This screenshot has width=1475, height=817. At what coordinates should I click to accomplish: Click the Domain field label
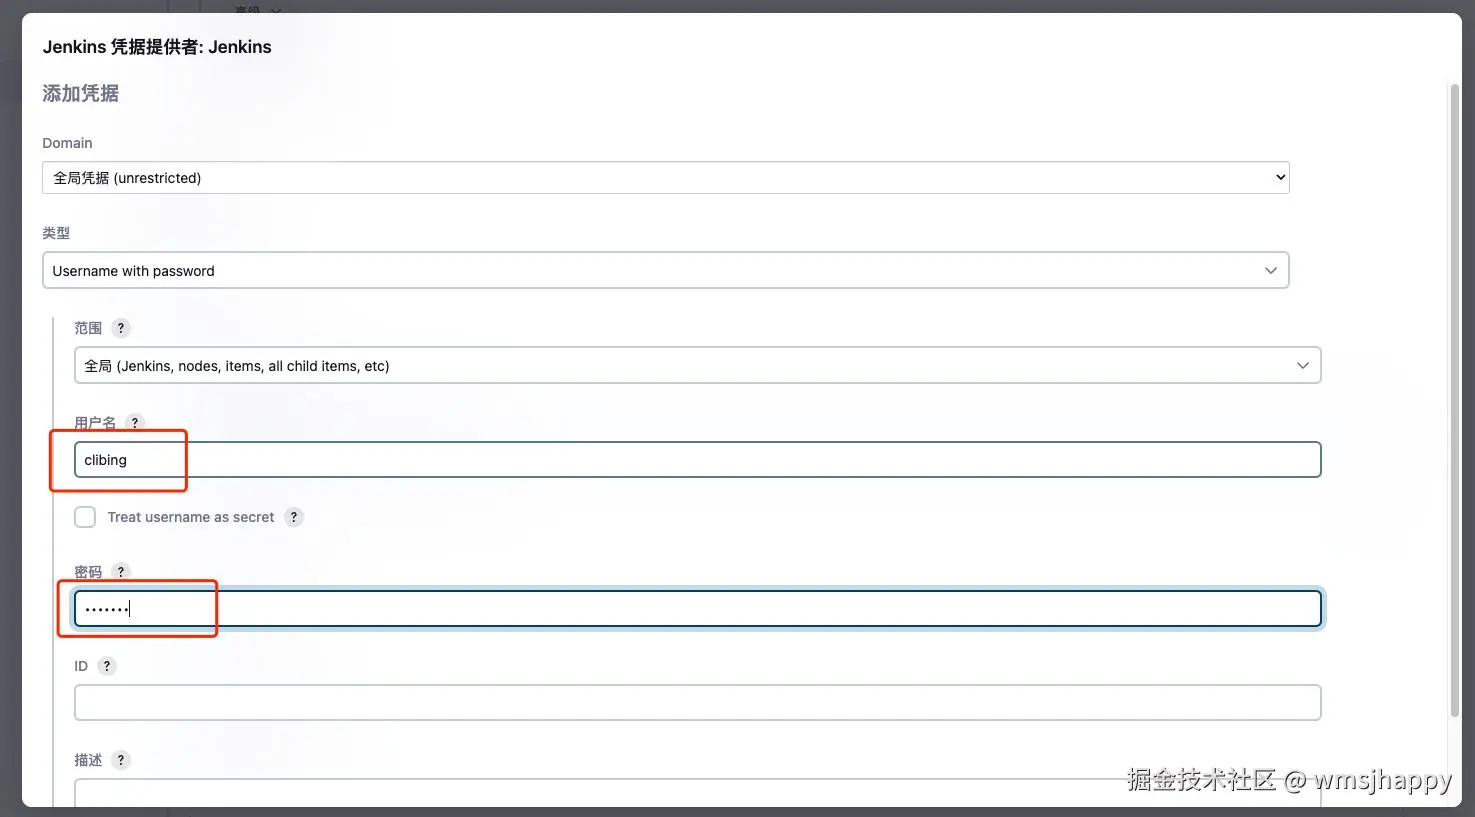point(67,143)
